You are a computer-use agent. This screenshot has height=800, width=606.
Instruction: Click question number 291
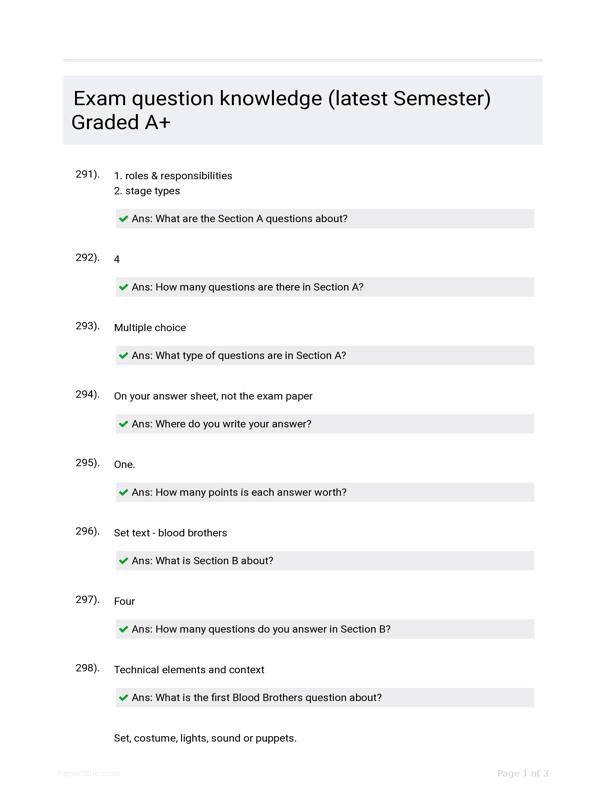coord(87,174)
